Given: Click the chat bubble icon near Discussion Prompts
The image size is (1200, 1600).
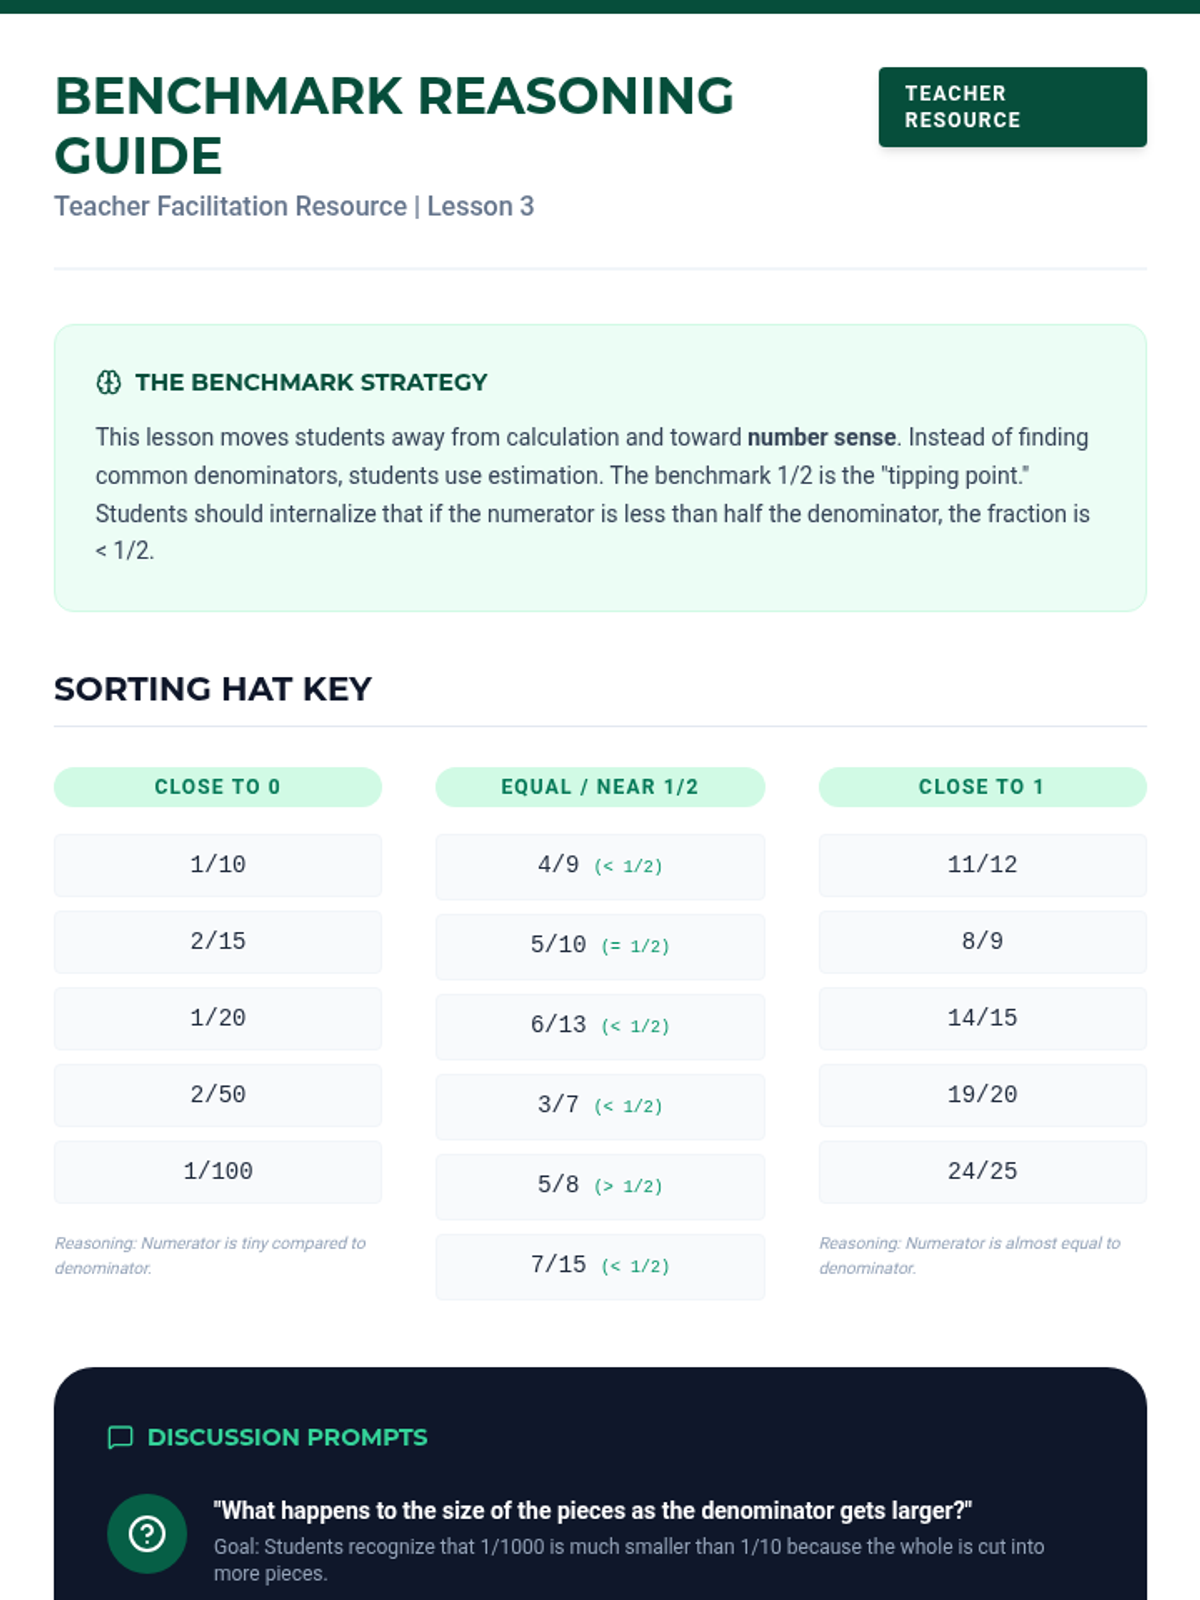Looking at the screenshot, I should click(x=120, y=1437).
